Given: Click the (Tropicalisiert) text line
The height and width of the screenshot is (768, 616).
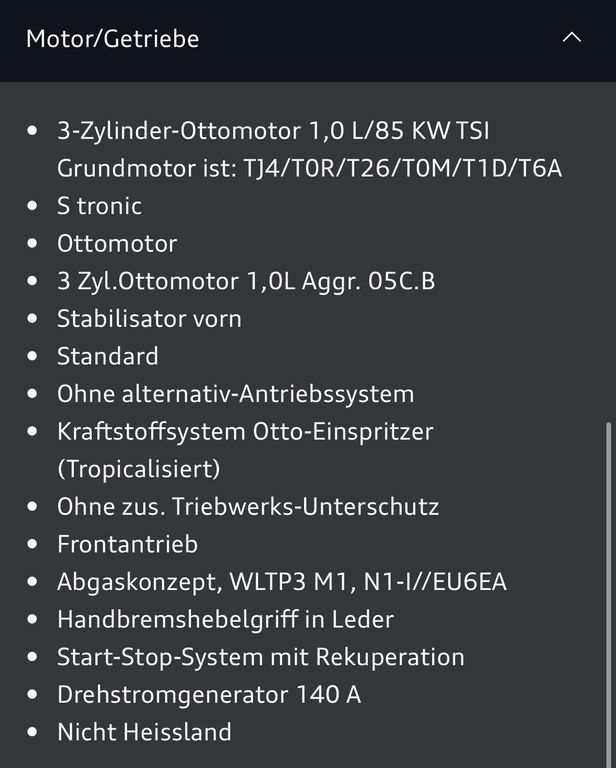Looking at the screenshot, I should [139, 469].
